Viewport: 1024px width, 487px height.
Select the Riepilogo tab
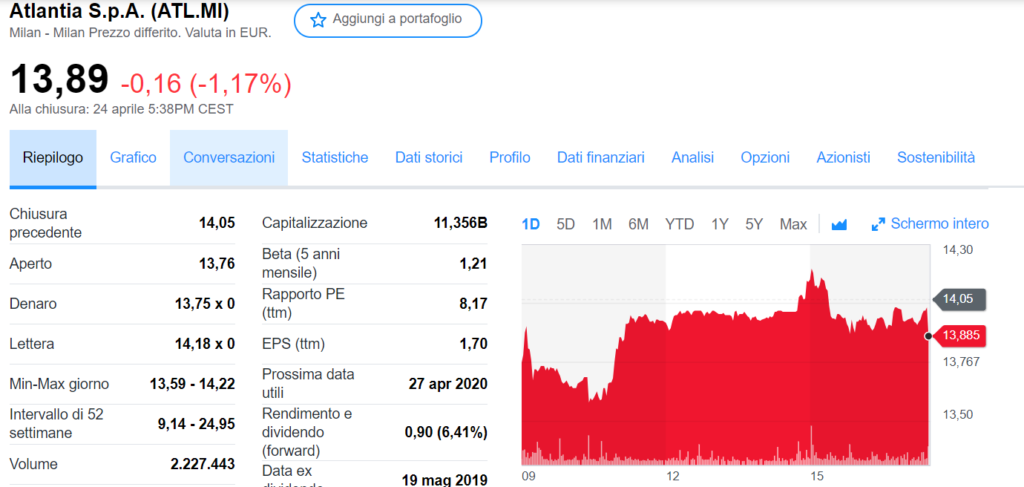pos(53,159)
